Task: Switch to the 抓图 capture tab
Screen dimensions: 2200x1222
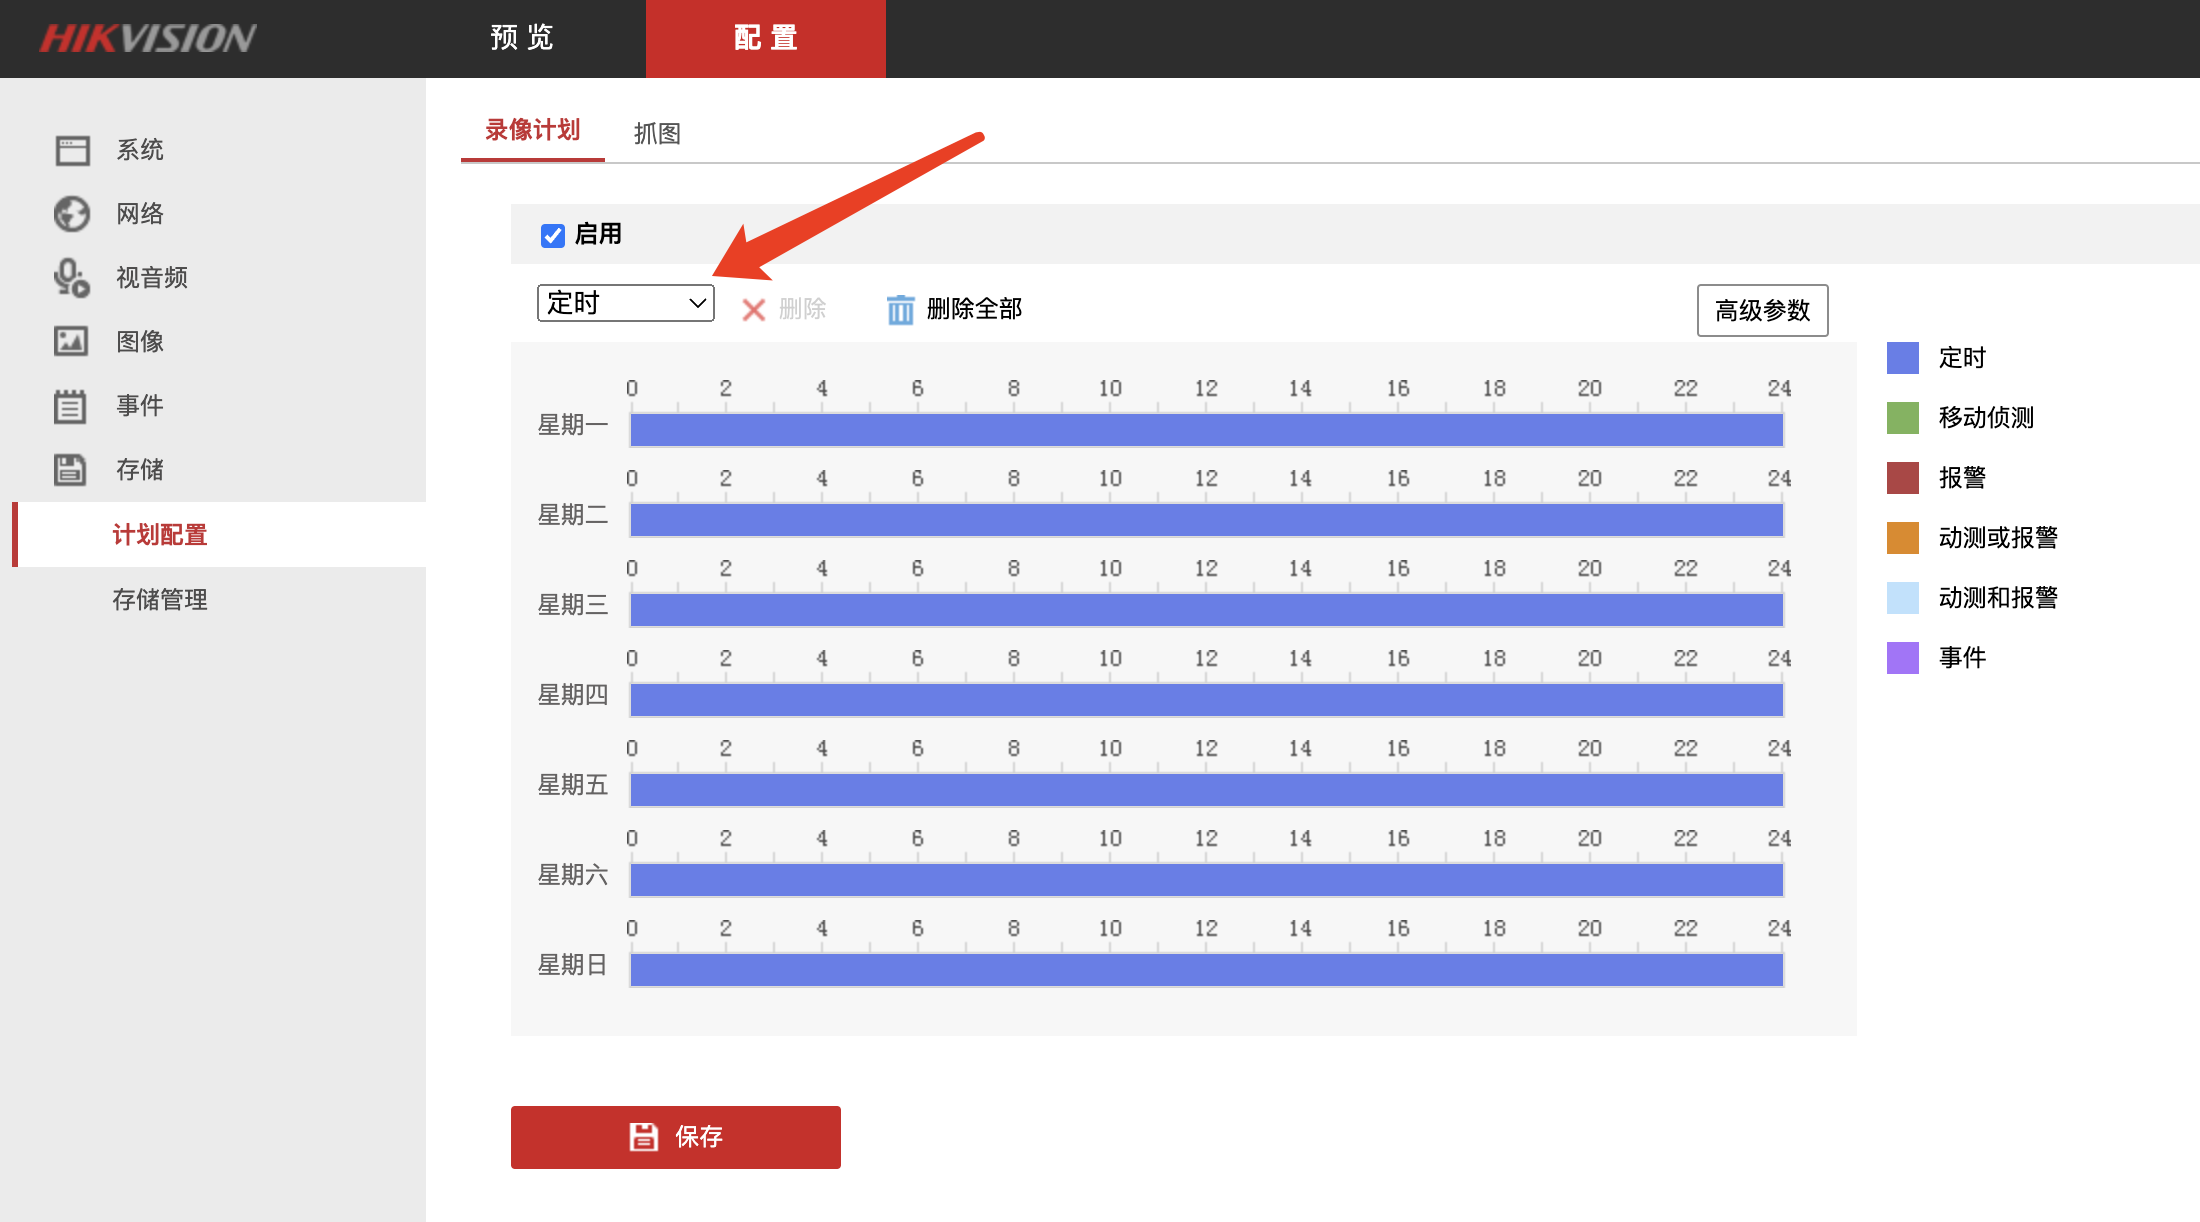Action: pyautogui.click(x=657, y=133)
